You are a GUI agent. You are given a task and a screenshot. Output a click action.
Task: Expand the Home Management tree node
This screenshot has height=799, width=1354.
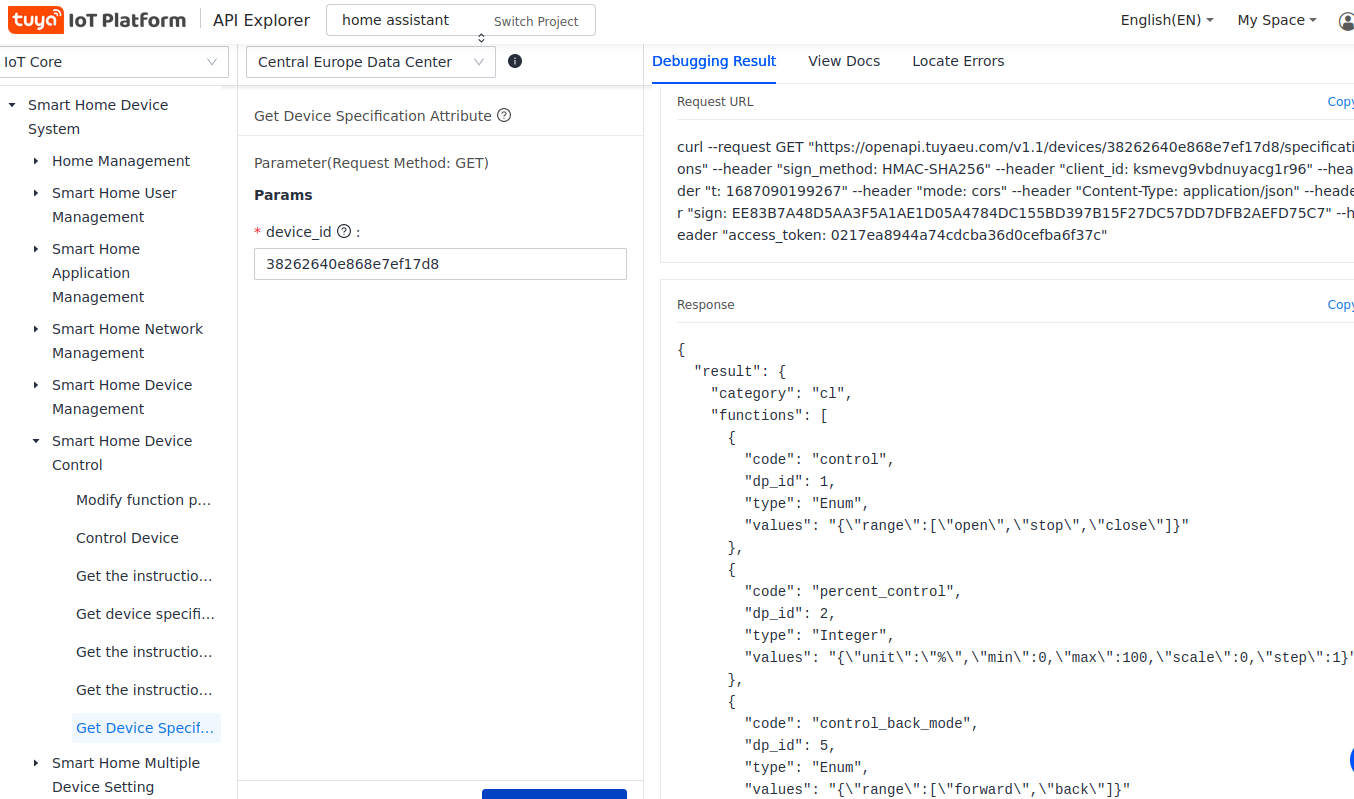[x=37, y=161]
